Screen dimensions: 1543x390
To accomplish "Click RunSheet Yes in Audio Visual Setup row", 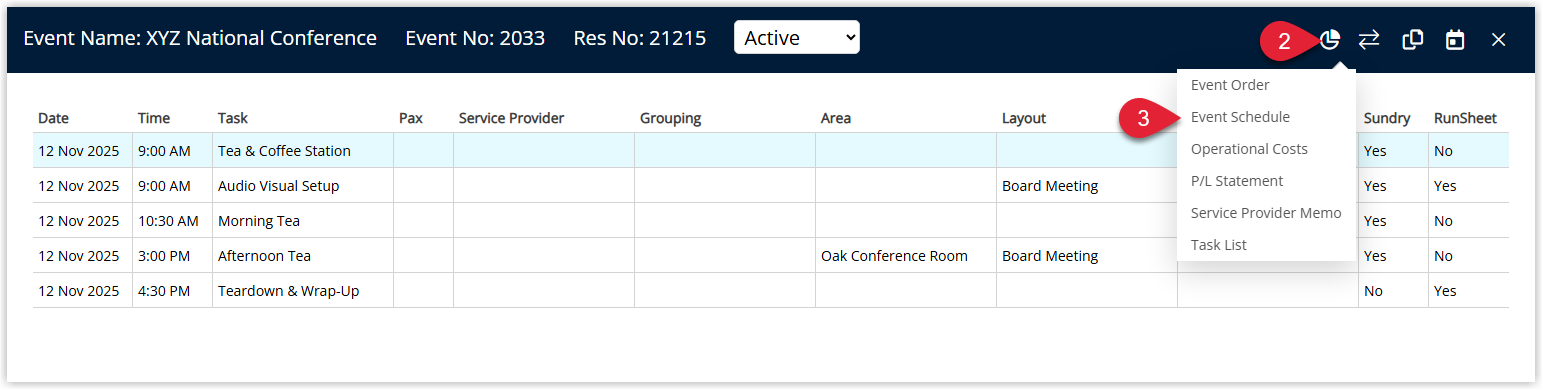I will pos(1445,186).
